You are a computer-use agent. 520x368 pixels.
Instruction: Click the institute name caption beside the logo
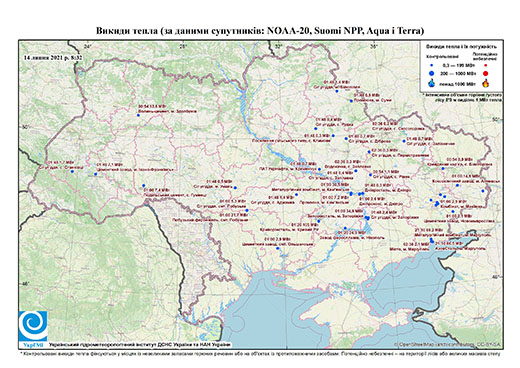click(140, 345)
